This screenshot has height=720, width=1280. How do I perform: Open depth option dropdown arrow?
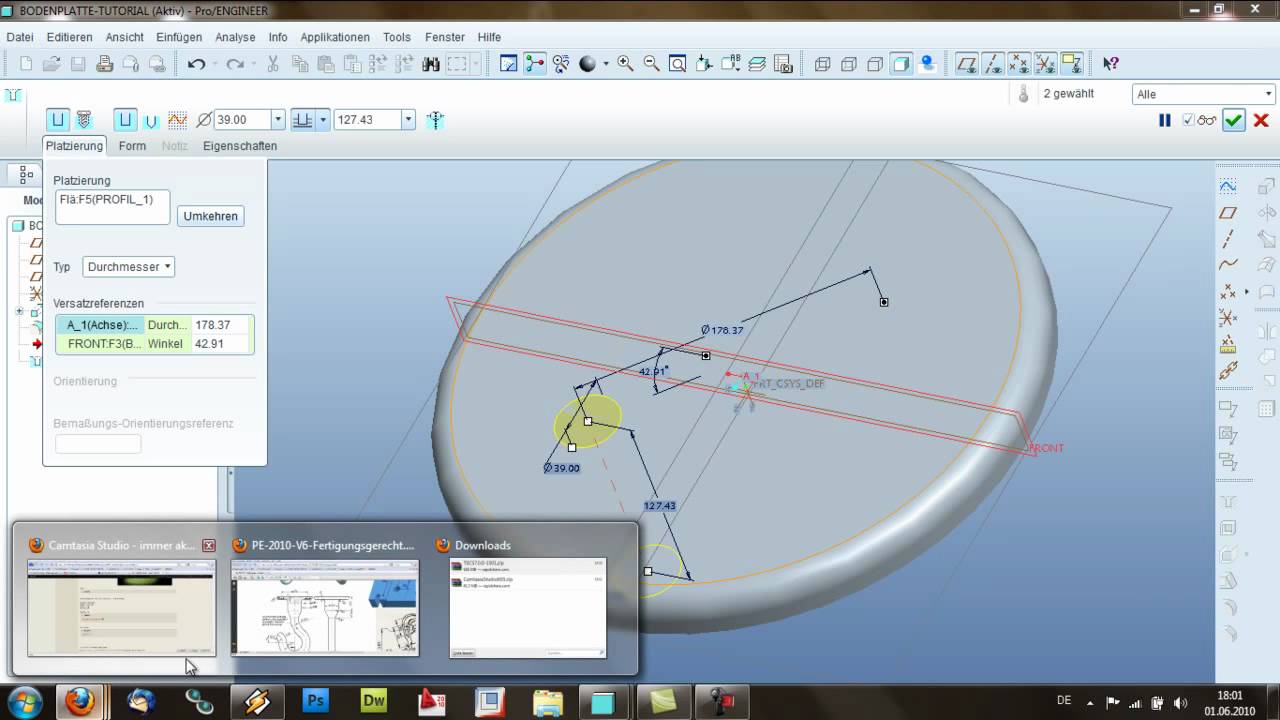[323, 120]
